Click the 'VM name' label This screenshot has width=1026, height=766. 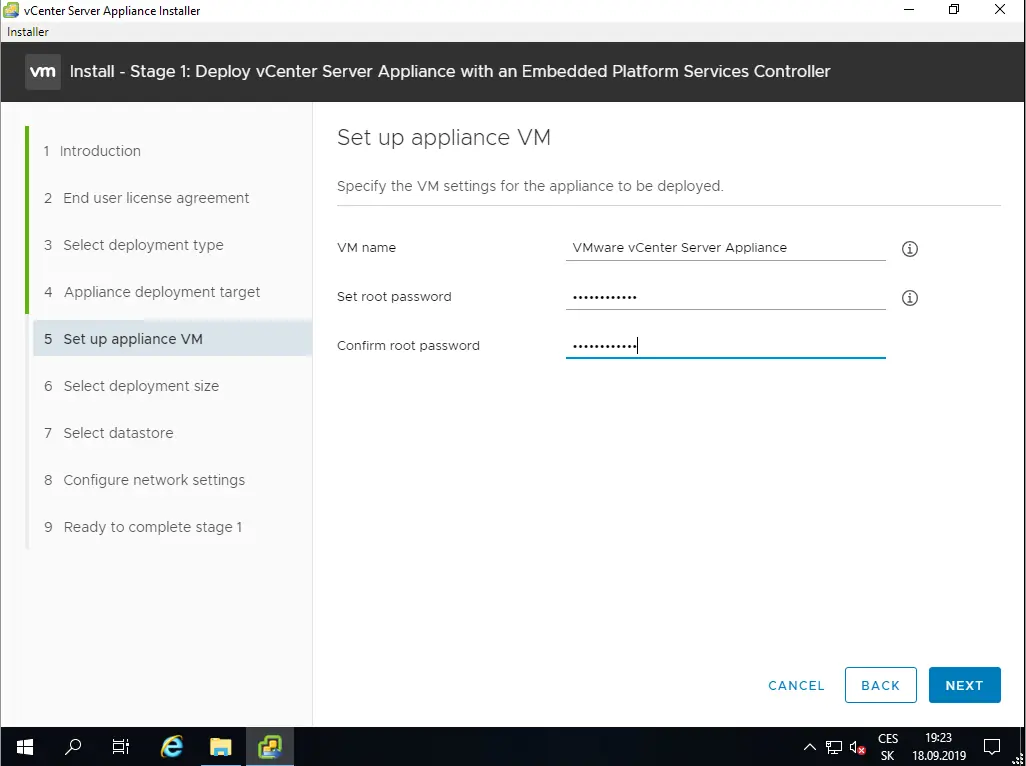366,248
